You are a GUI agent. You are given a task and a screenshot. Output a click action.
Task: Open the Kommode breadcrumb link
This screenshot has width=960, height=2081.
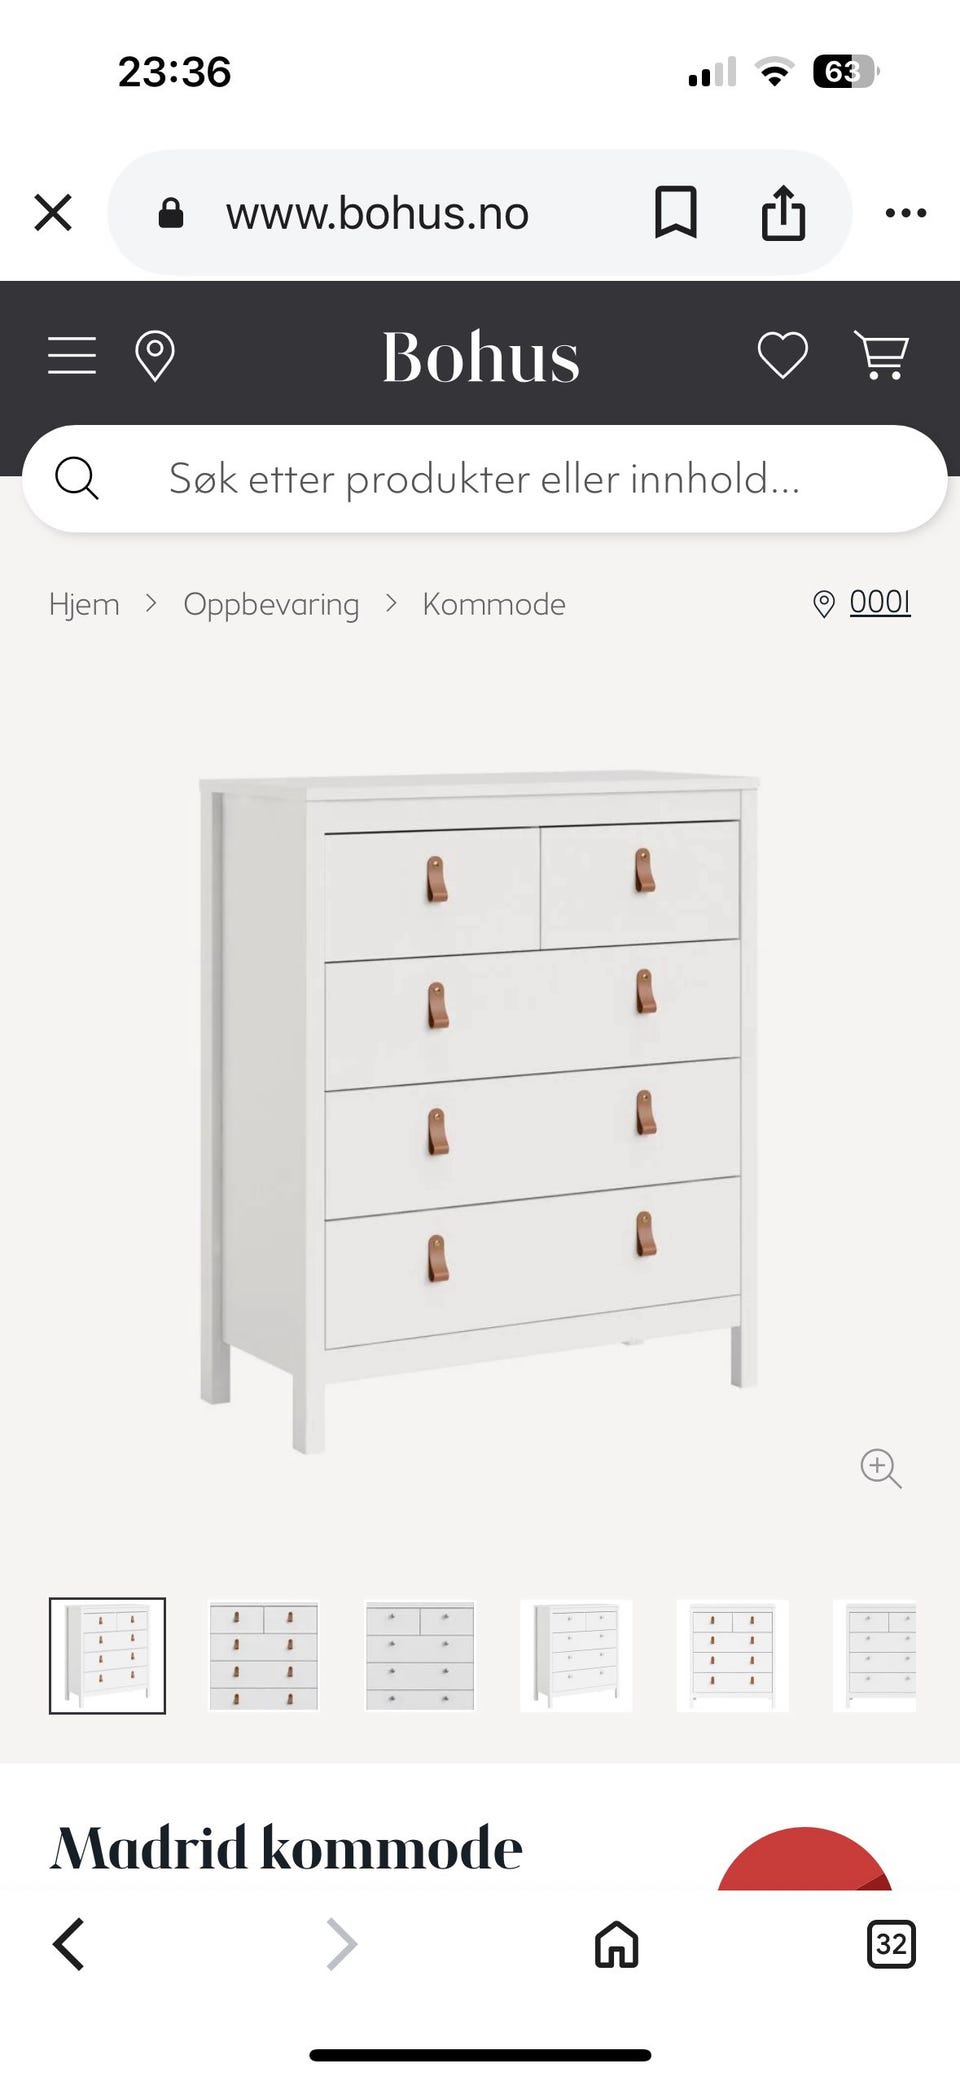[x=494, y=604]
